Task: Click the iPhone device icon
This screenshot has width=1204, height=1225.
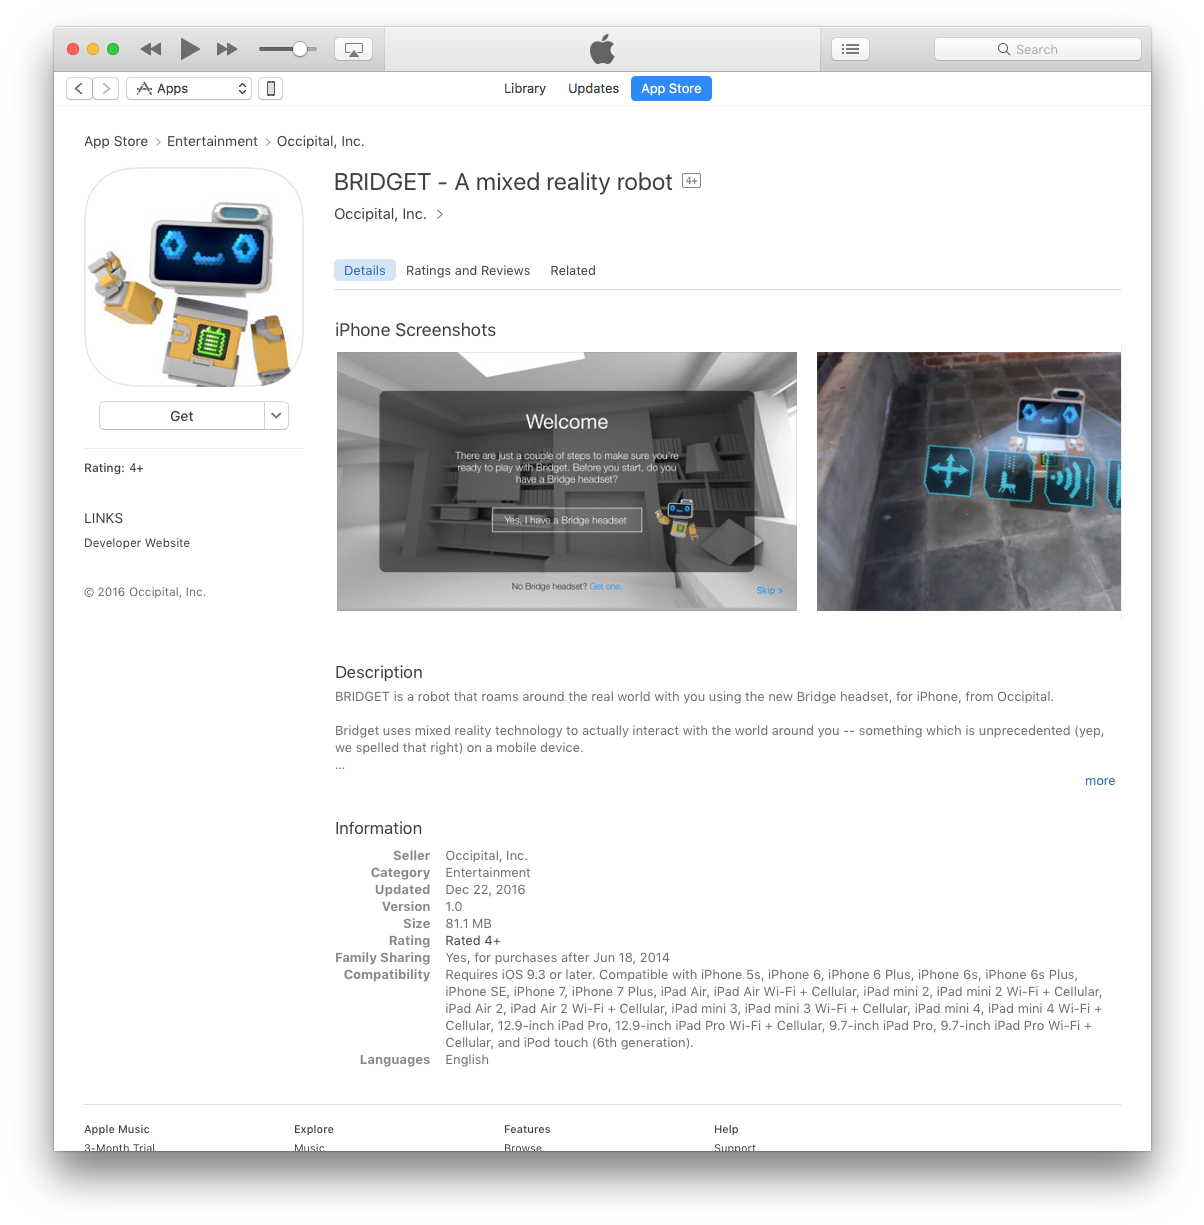Action: (x=270, y=89)
